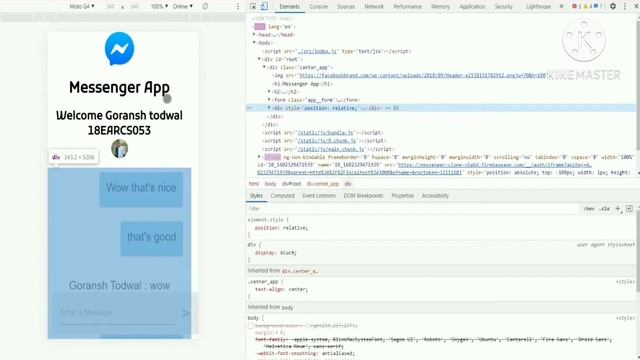This screenshot has width=640, height=360.
Task: Click the rotate device icon in device toolbar
Action: (x=205, y=6)
